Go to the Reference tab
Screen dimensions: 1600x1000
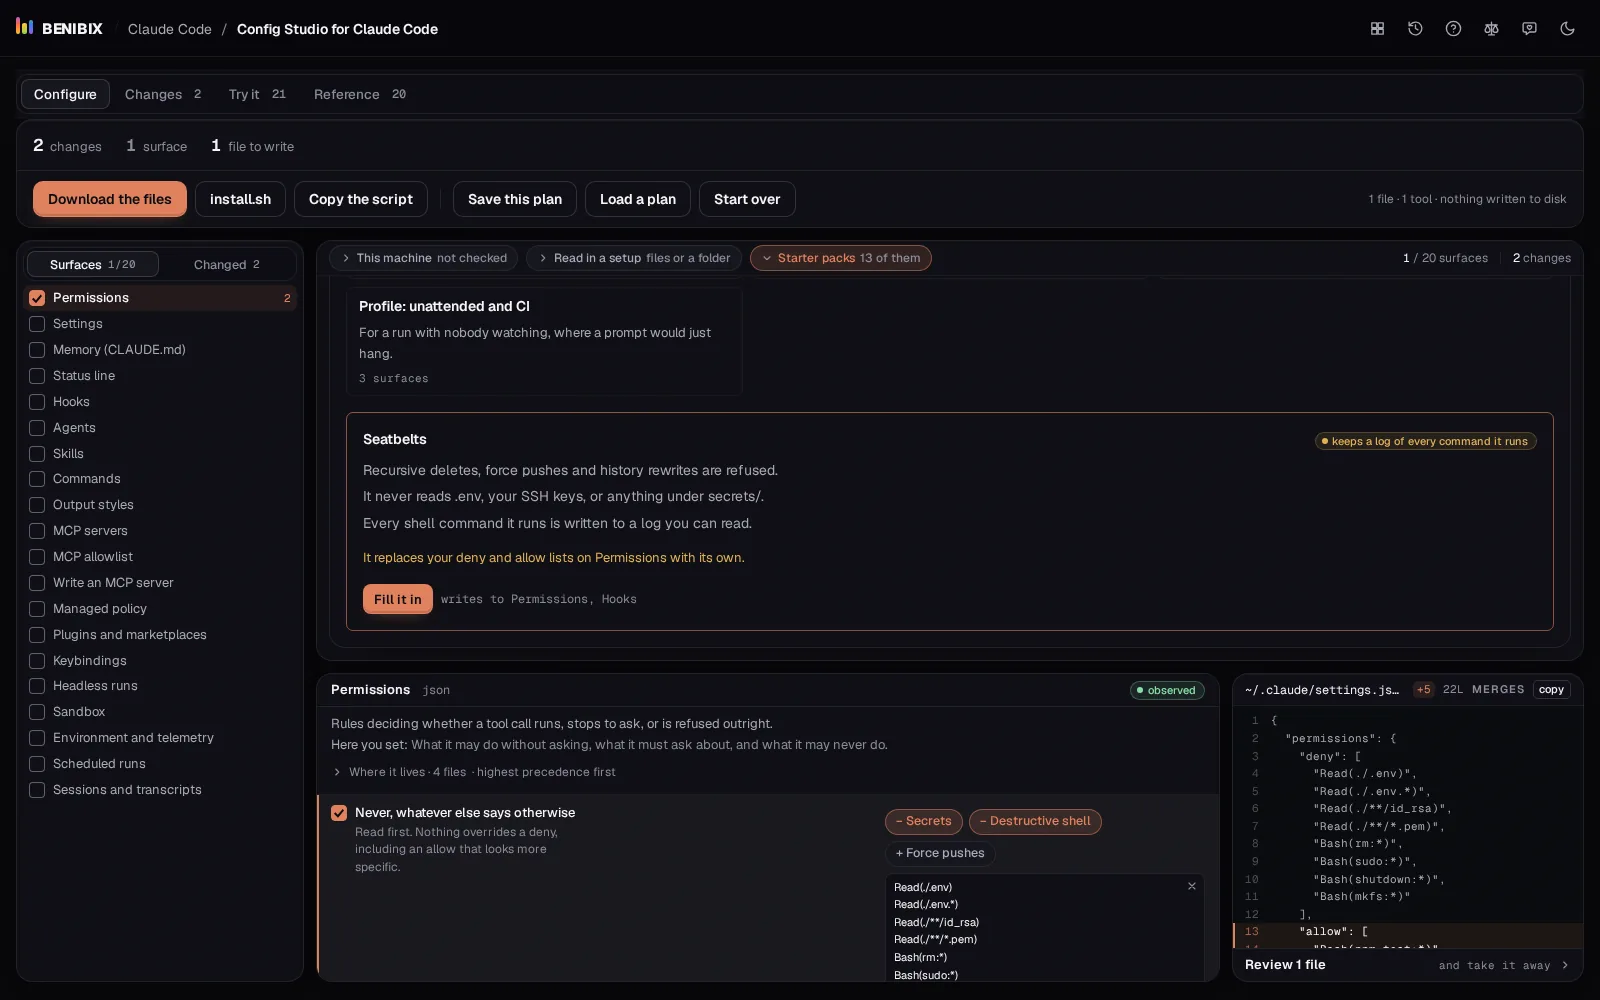[x=360, y=94]
